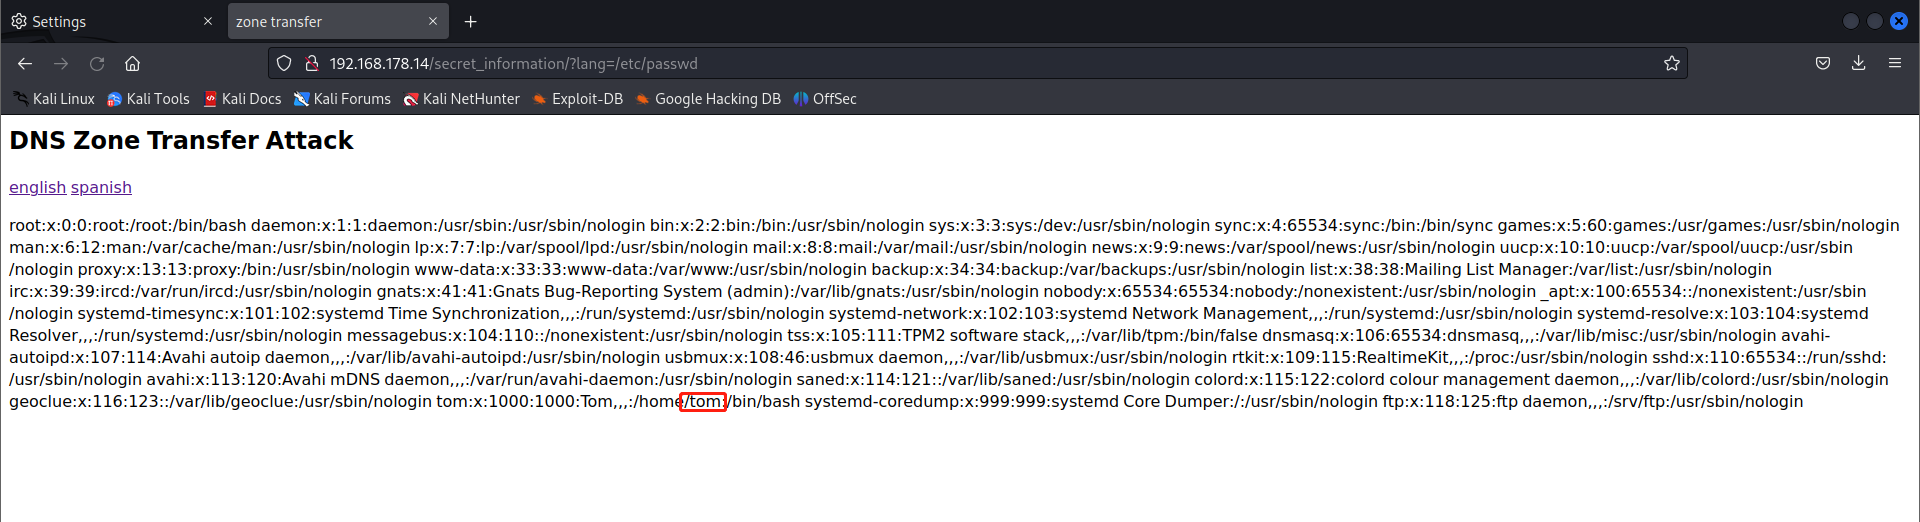Image resolution: width=1920 pixels, height=522 pixels.
Task: View insecure connection padlock details
Action: (312, 63)
